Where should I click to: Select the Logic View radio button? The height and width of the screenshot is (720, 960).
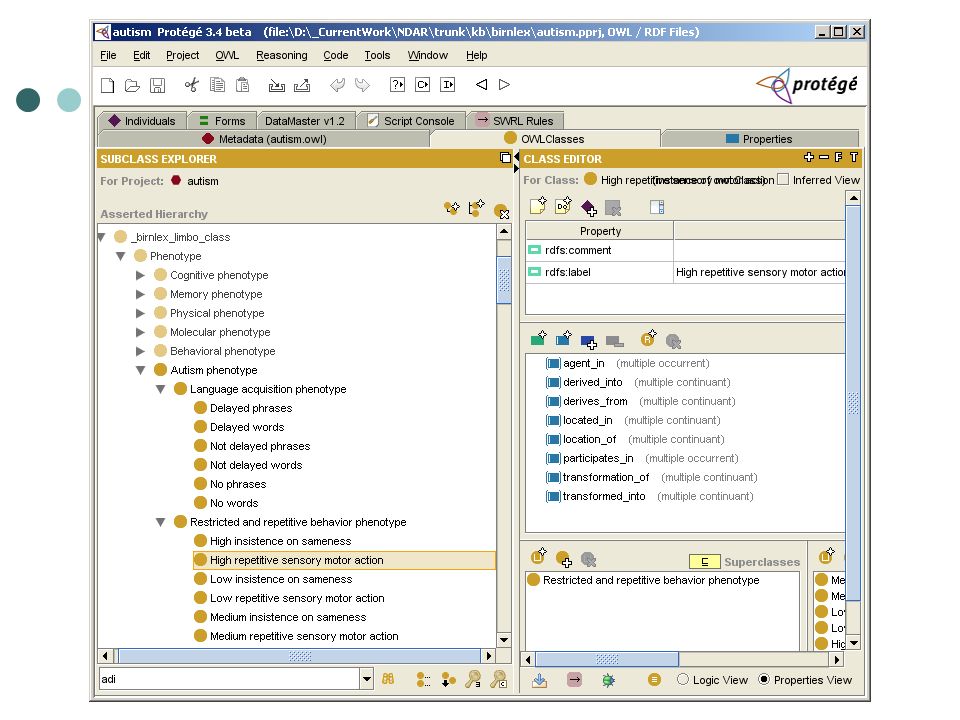click(x=683, y=679)
